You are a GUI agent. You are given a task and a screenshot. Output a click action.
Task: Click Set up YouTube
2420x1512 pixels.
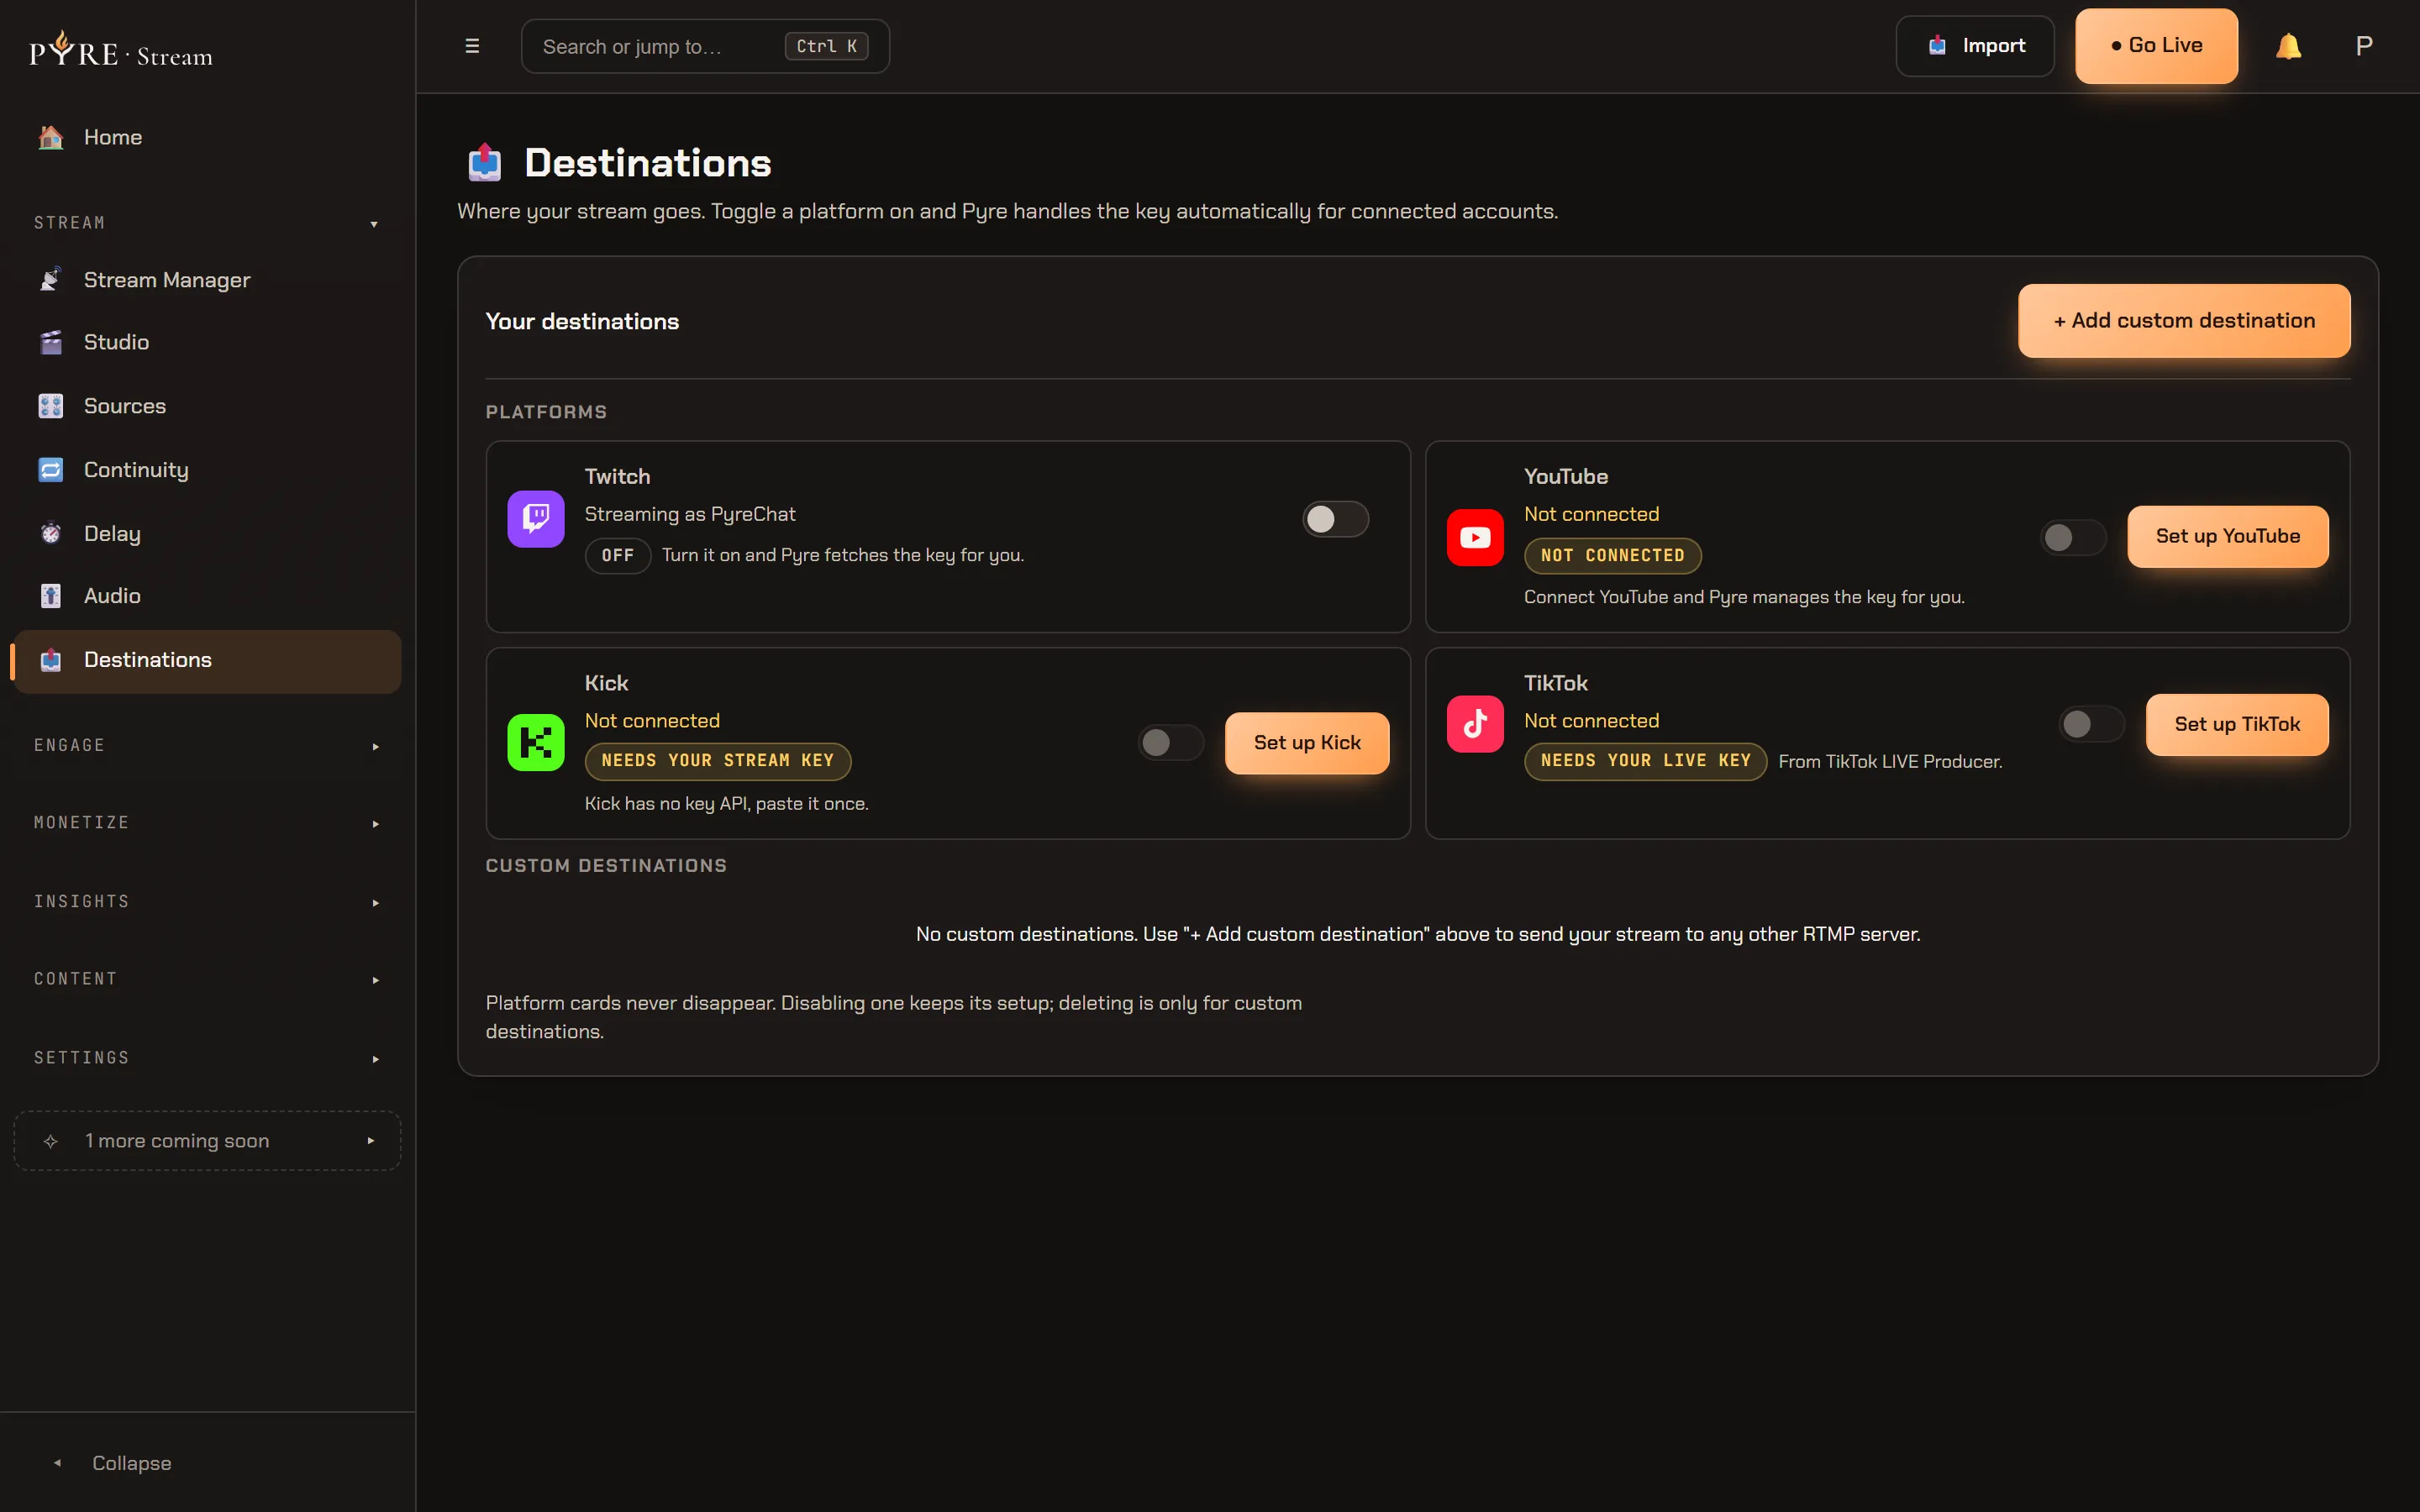[x=2228, y=537]
